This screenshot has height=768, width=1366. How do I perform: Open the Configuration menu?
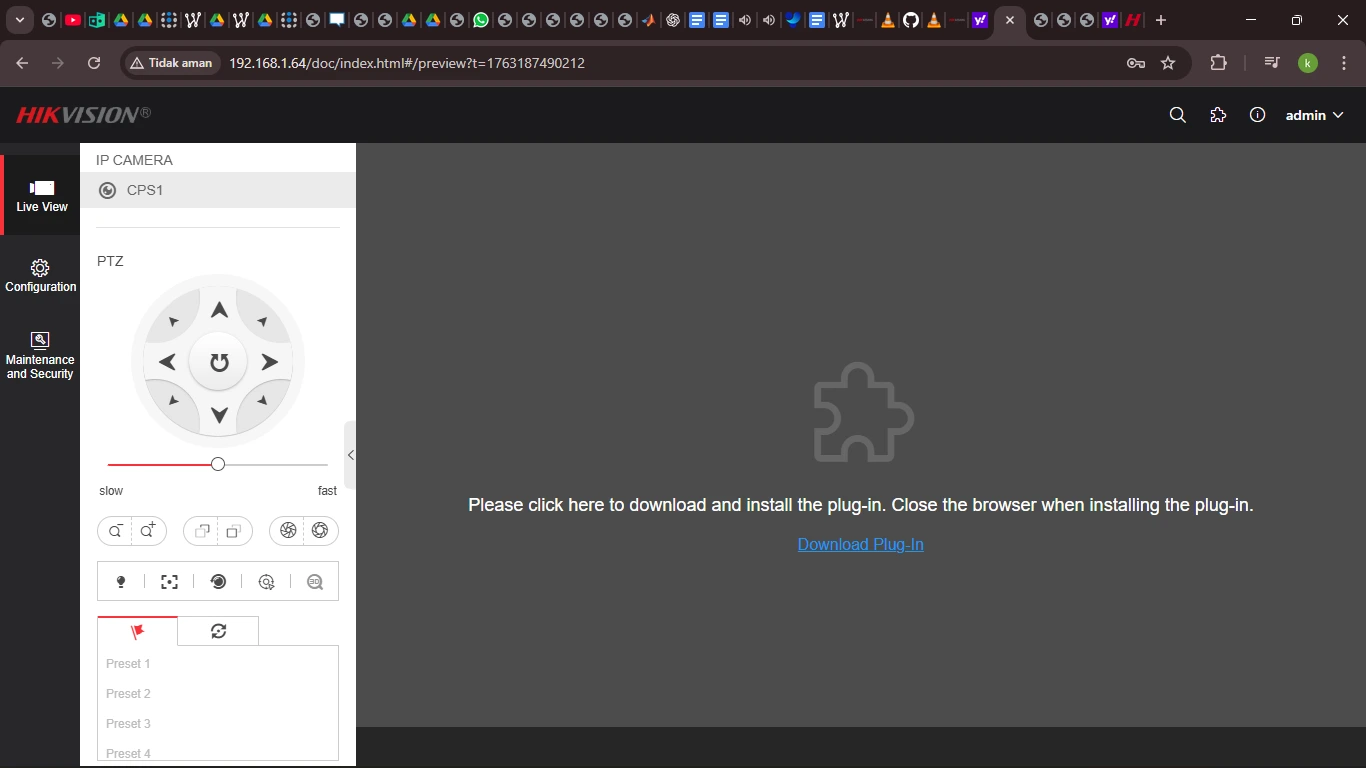tap(40, 275)
